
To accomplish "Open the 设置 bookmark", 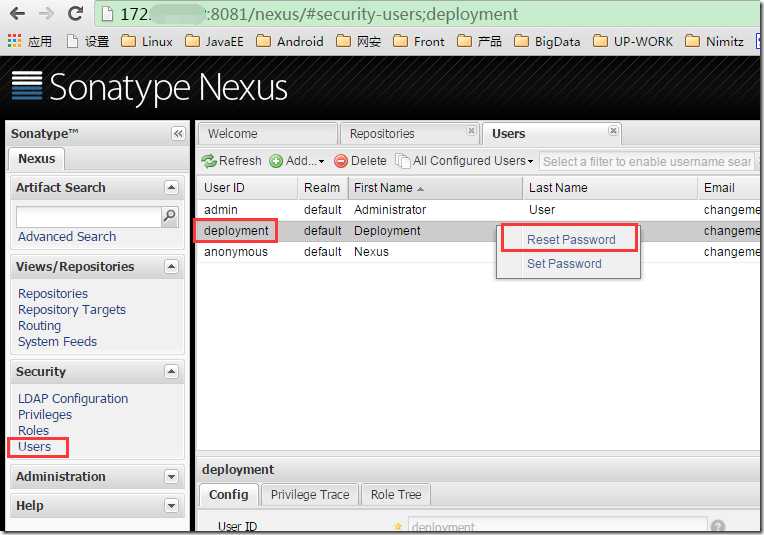I will (x=88, y=41).
